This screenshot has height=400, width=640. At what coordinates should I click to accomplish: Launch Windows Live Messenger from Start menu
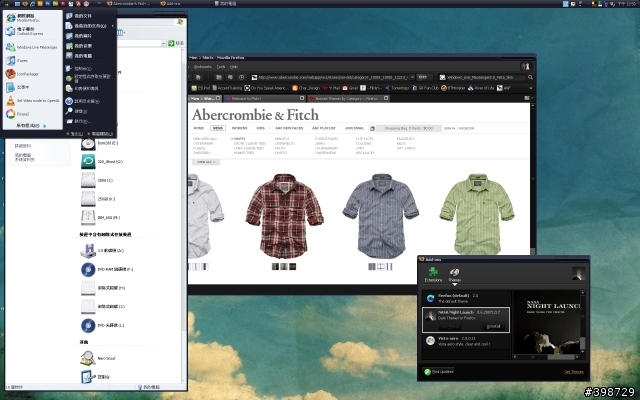[x=31, y=47]
